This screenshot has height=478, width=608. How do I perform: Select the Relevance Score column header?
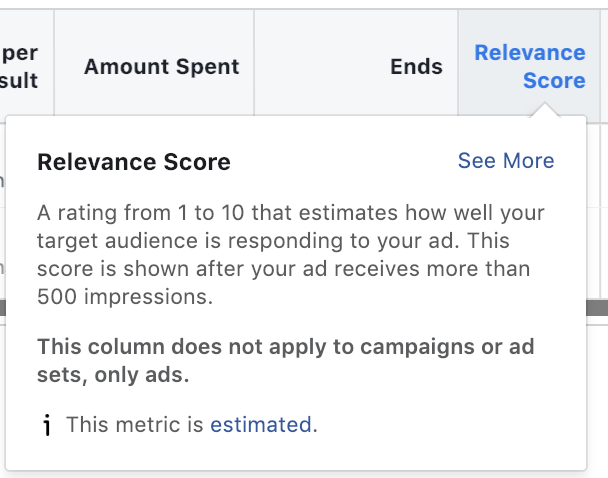point(530,67)
